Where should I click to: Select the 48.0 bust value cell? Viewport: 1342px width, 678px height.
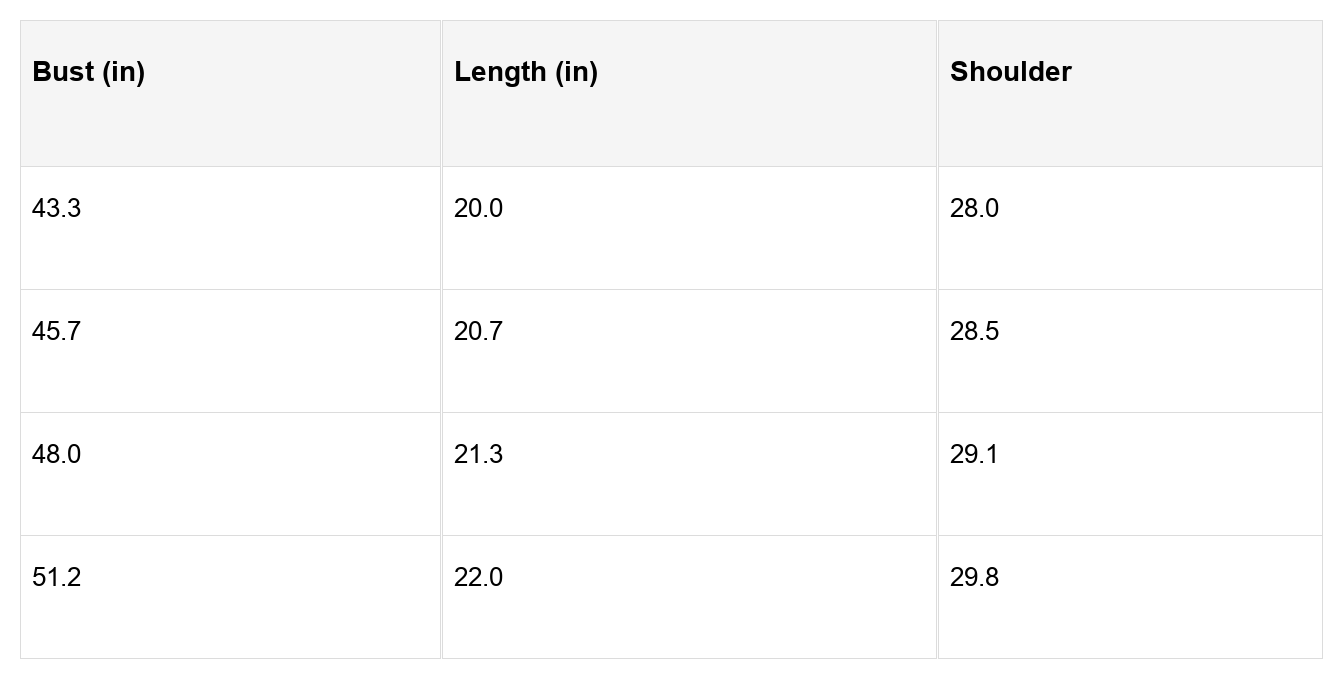[57, 455]
